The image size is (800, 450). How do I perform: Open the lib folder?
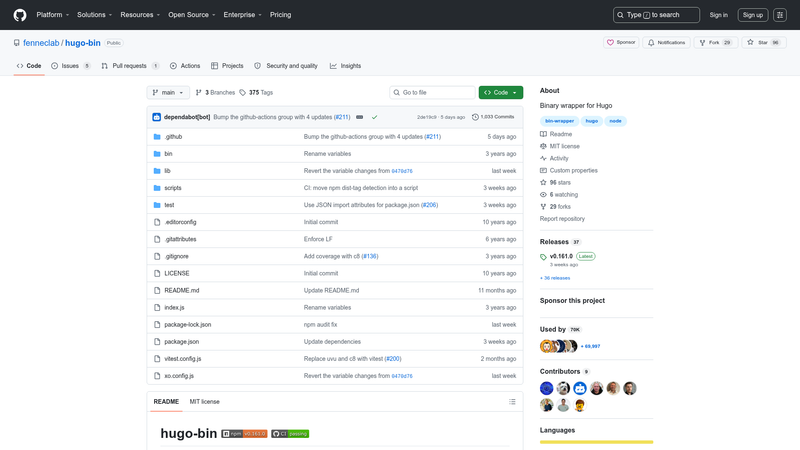[x=167, y=171]
